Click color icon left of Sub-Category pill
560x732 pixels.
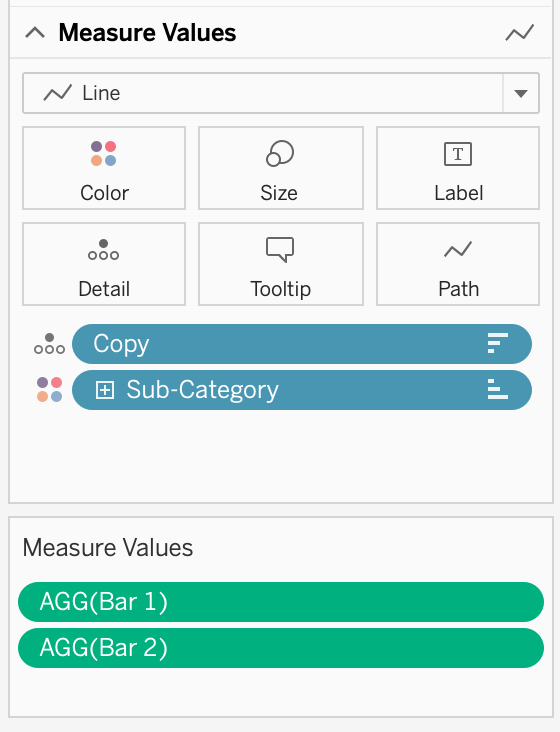click(49, 390)
